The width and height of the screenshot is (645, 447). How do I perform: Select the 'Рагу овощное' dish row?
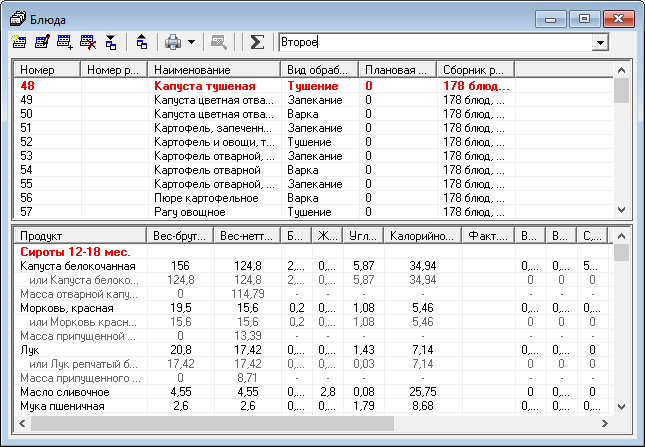click(x=214, y=212)
